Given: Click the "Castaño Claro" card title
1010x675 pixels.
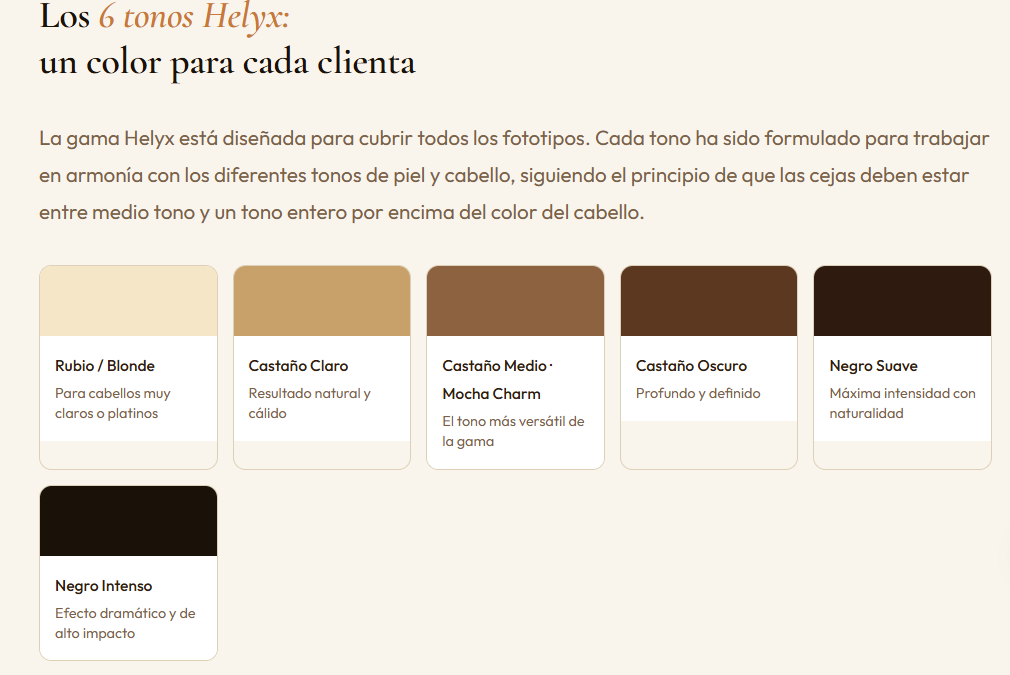Looking at the screenshot, I should [x=298, y=366].
